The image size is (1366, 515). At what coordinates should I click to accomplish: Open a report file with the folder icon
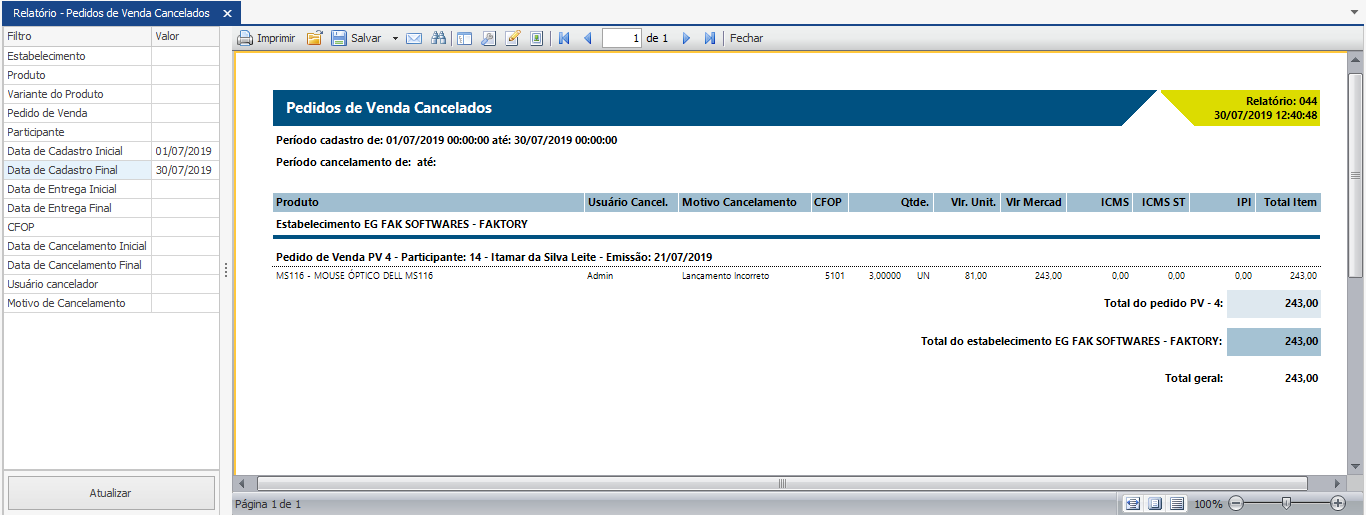[314, 38]
